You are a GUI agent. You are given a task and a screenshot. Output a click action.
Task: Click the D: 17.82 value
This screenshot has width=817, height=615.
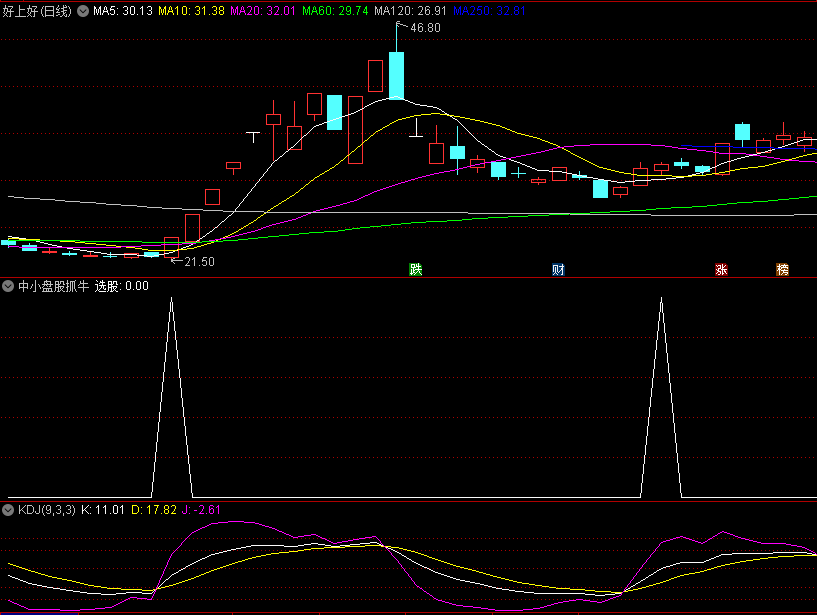pyautogui.click(x=154, y=510)
